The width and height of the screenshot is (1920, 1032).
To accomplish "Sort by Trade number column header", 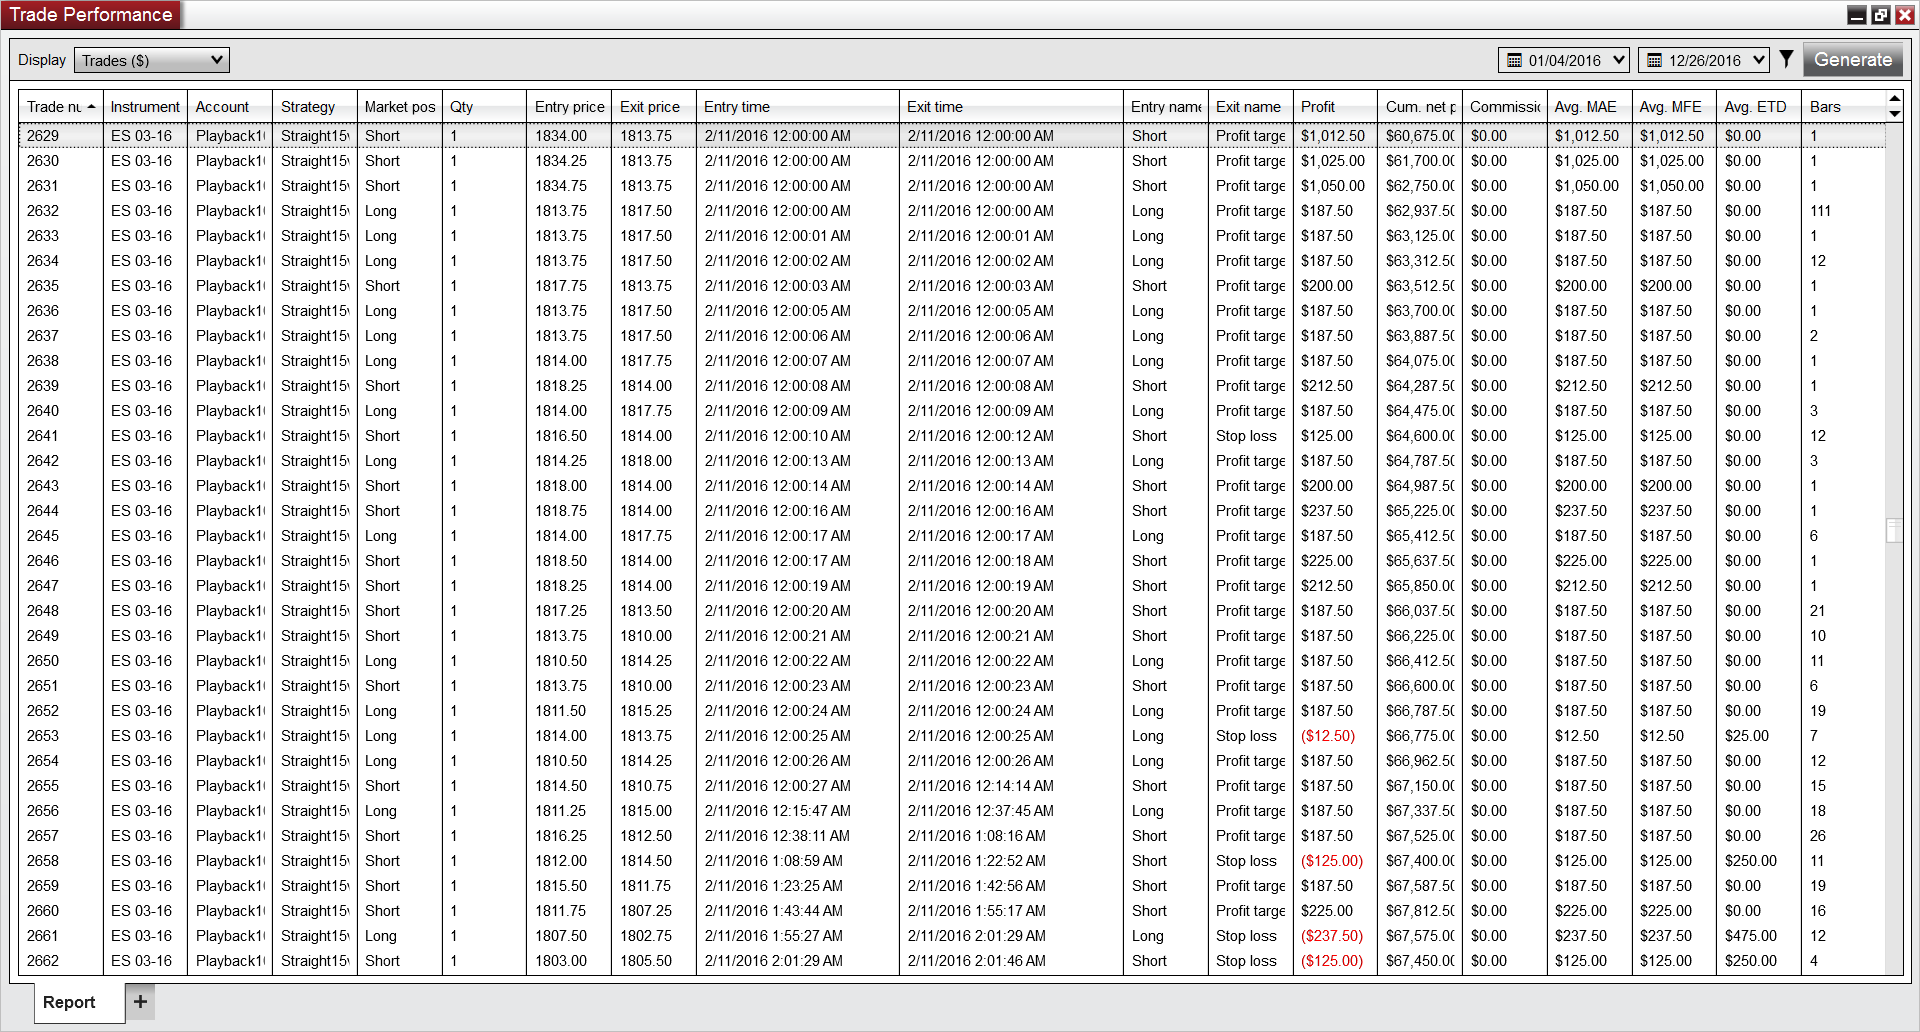I will pos(61,107).
